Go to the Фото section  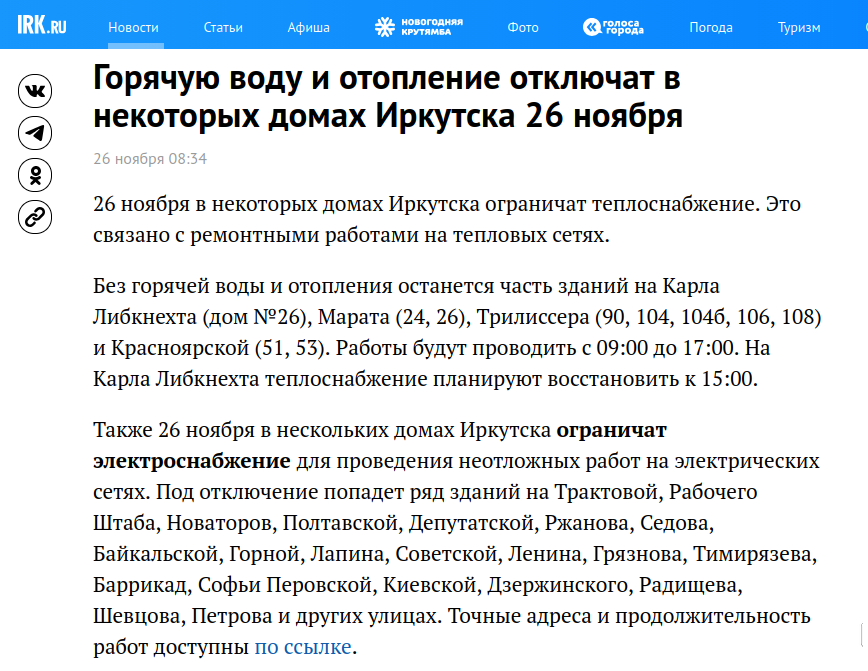tap(523, 27)
